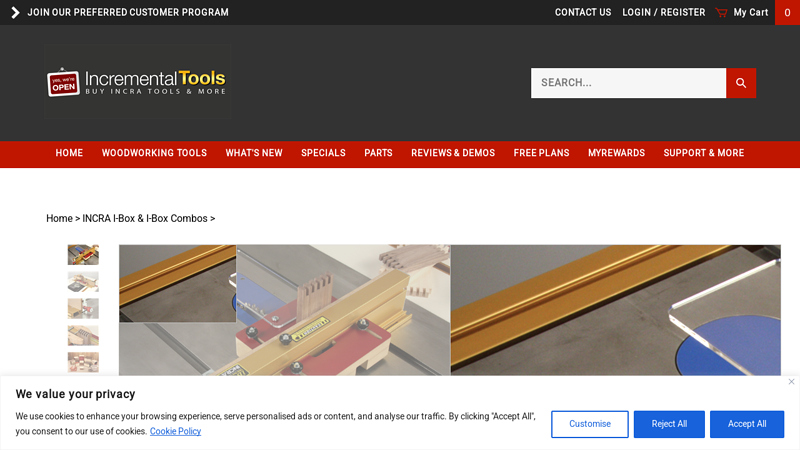Open the Woodworking Tools menu
The width and height of the screenshot is (800, 450).
point(154,153)
